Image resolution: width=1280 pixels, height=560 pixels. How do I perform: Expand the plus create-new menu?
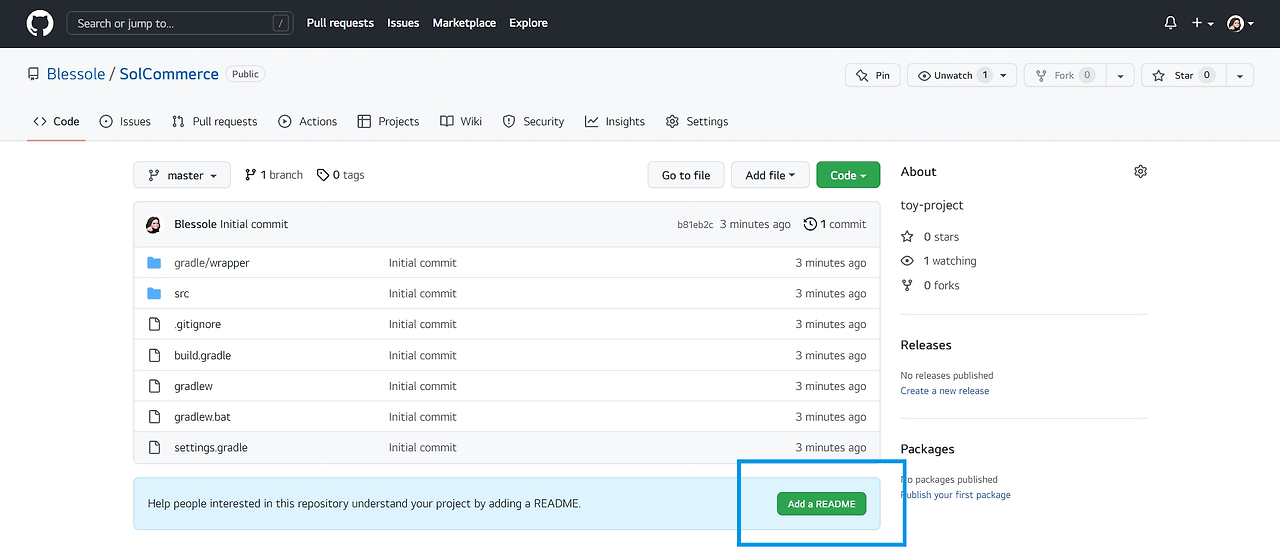pos(1203,23)
